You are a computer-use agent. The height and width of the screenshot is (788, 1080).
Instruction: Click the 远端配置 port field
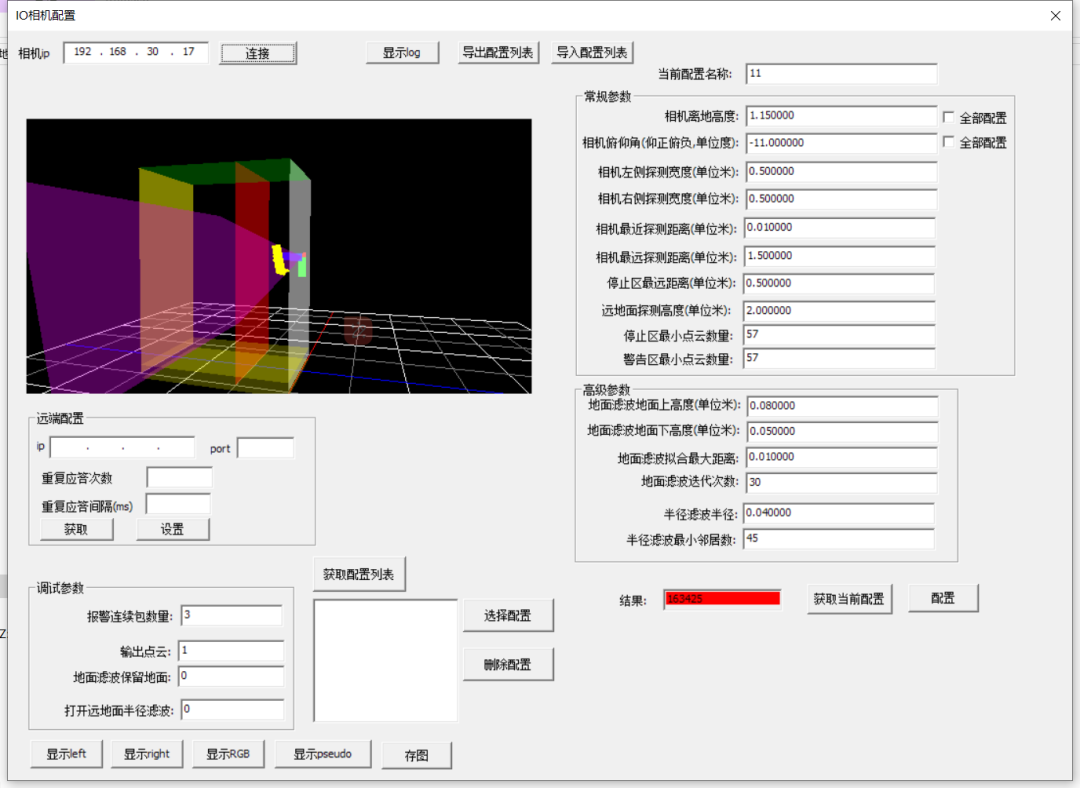pyautogui.click(x=265, y=448)
